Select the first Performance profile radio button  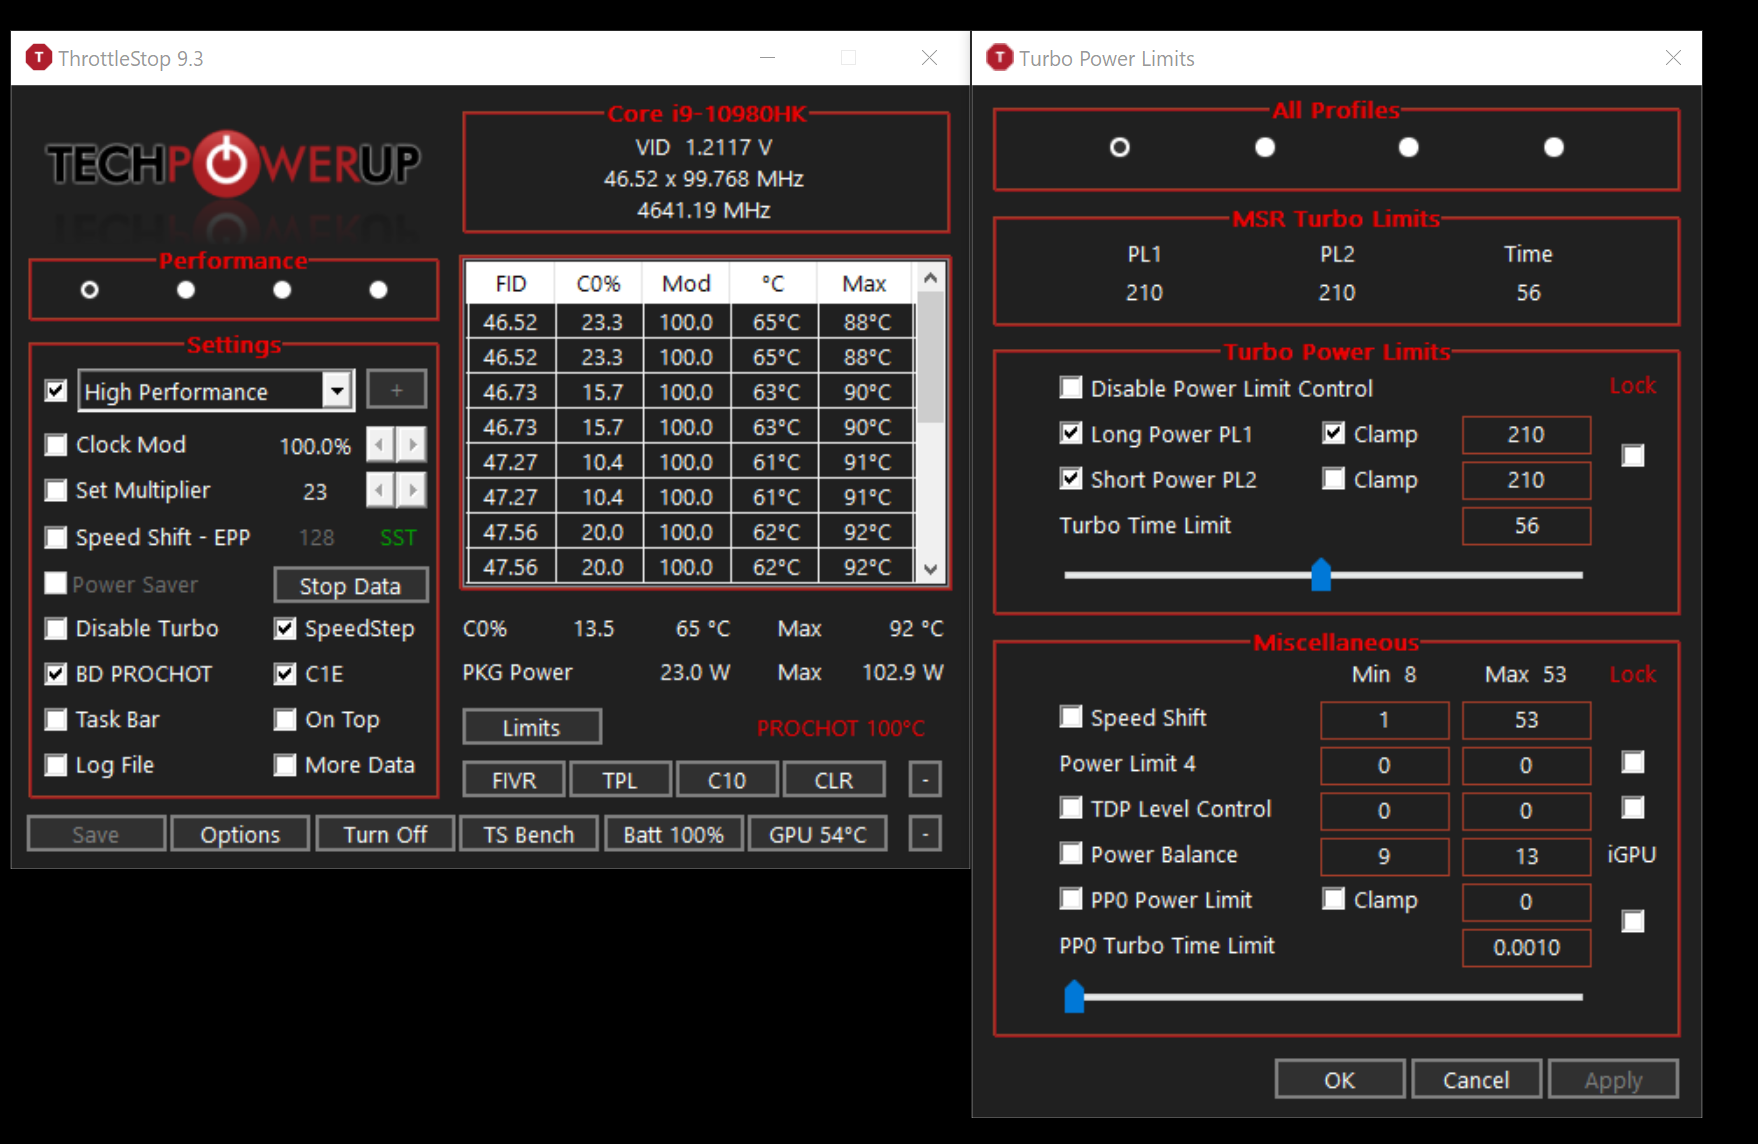coord(90,290)
